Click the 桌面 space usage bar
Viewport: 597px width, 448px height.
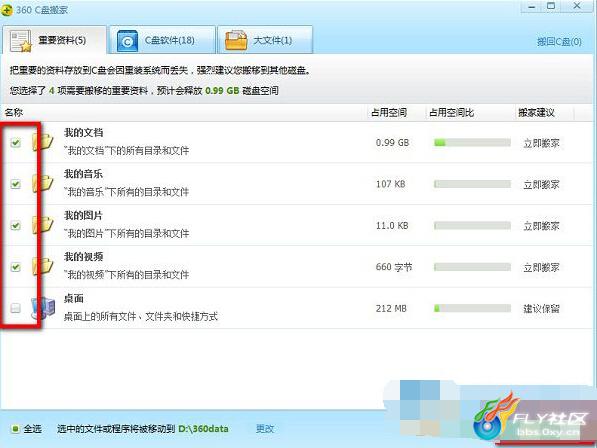pos(472,308)
